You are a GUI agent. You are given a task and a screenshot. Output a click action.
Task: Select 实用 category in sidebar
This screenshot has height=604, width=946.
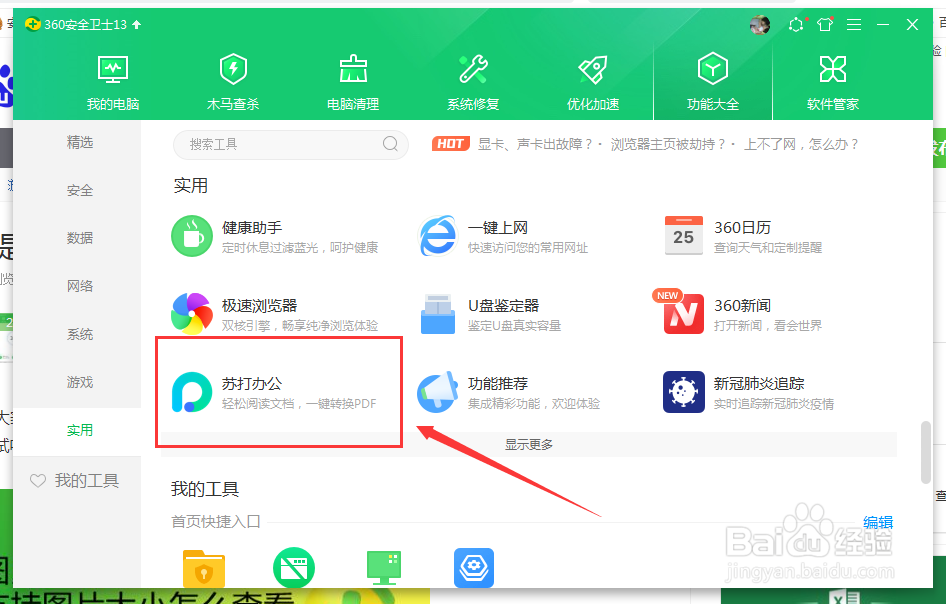click(x=80, y=430)
